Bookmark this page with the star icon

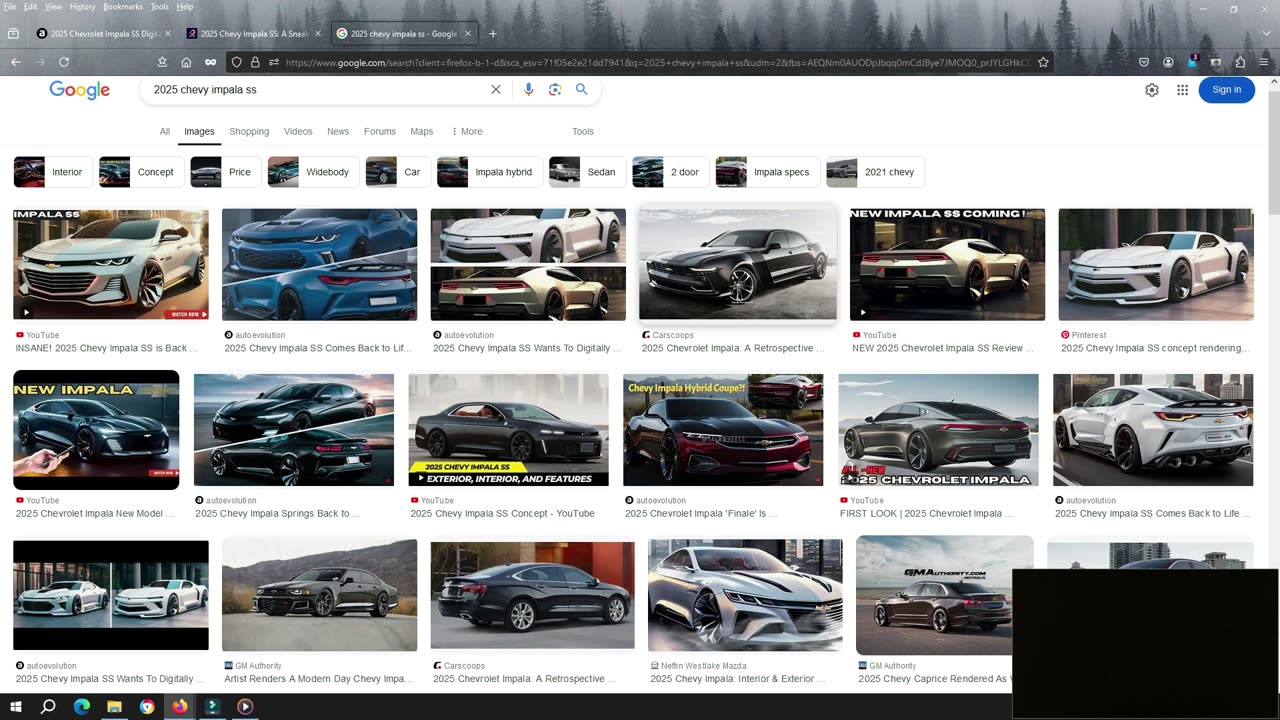(x=1043, y=62)
